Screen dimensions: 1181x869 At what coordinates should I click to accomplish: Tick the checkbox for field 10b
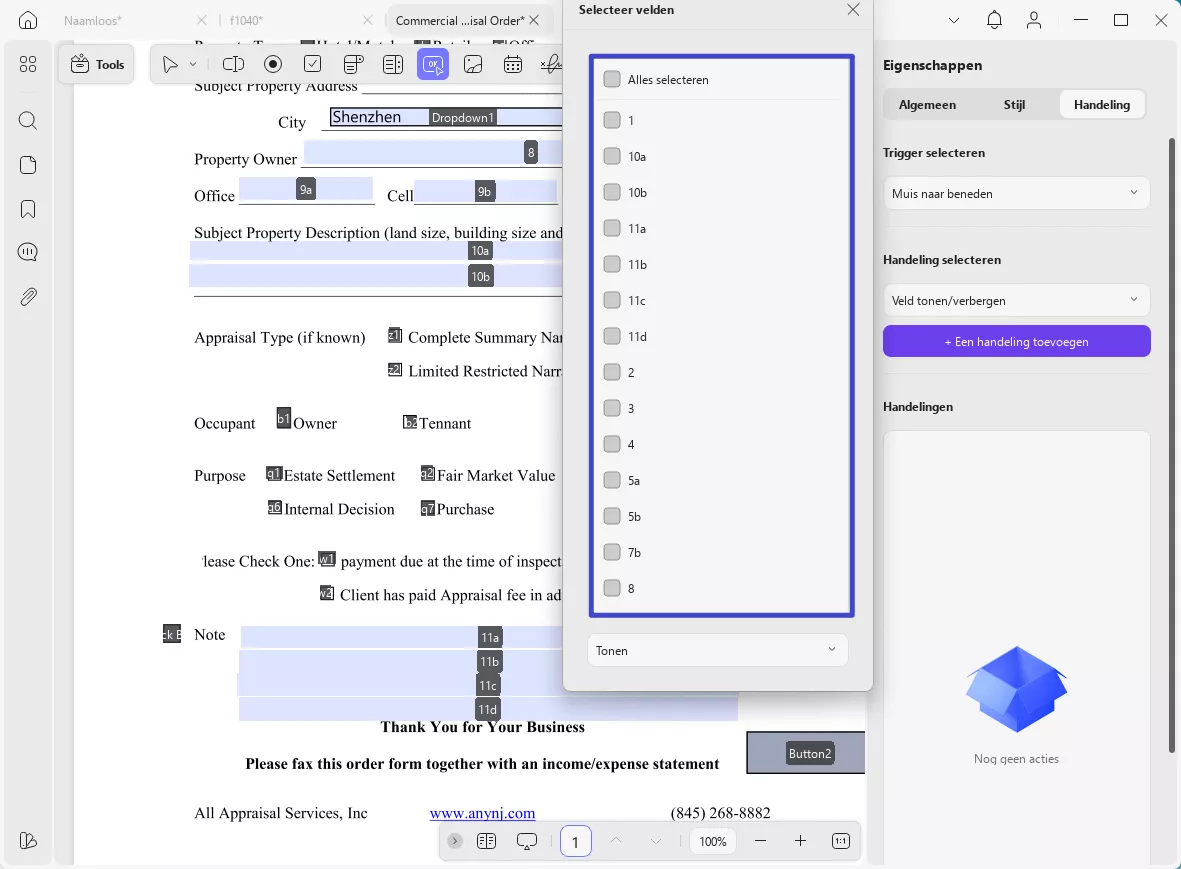click(x=612, y=192)
